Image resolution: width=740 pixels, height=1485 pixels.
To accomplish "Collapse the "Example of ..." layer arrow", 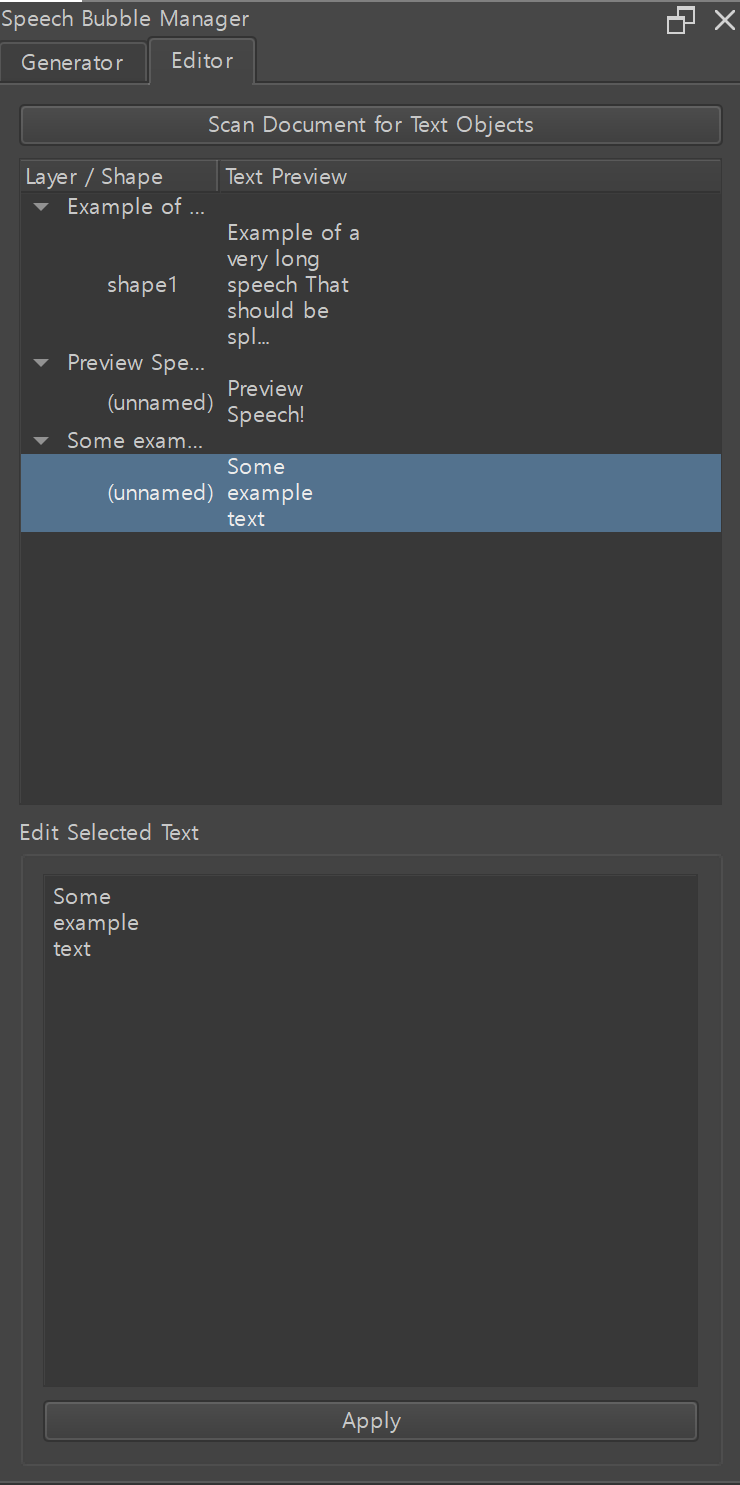I will pos(41,207).
